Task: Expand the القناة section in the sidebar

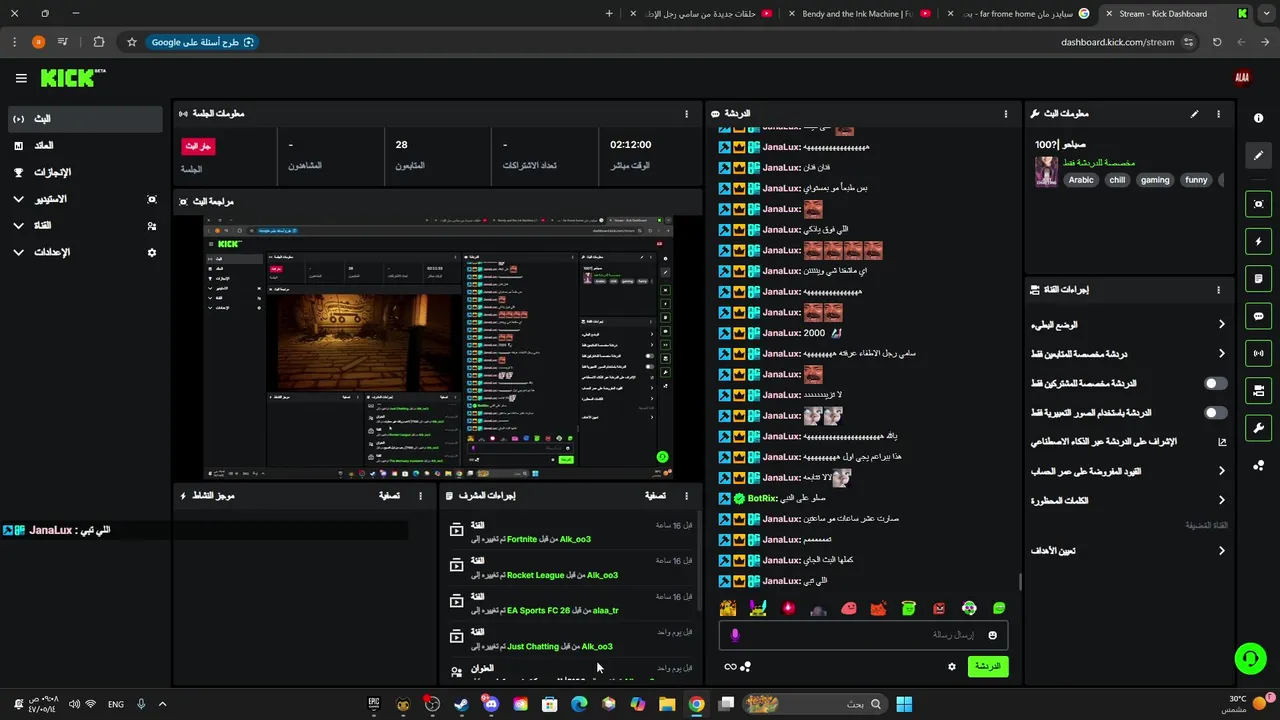Action: (x=85, y=226)
